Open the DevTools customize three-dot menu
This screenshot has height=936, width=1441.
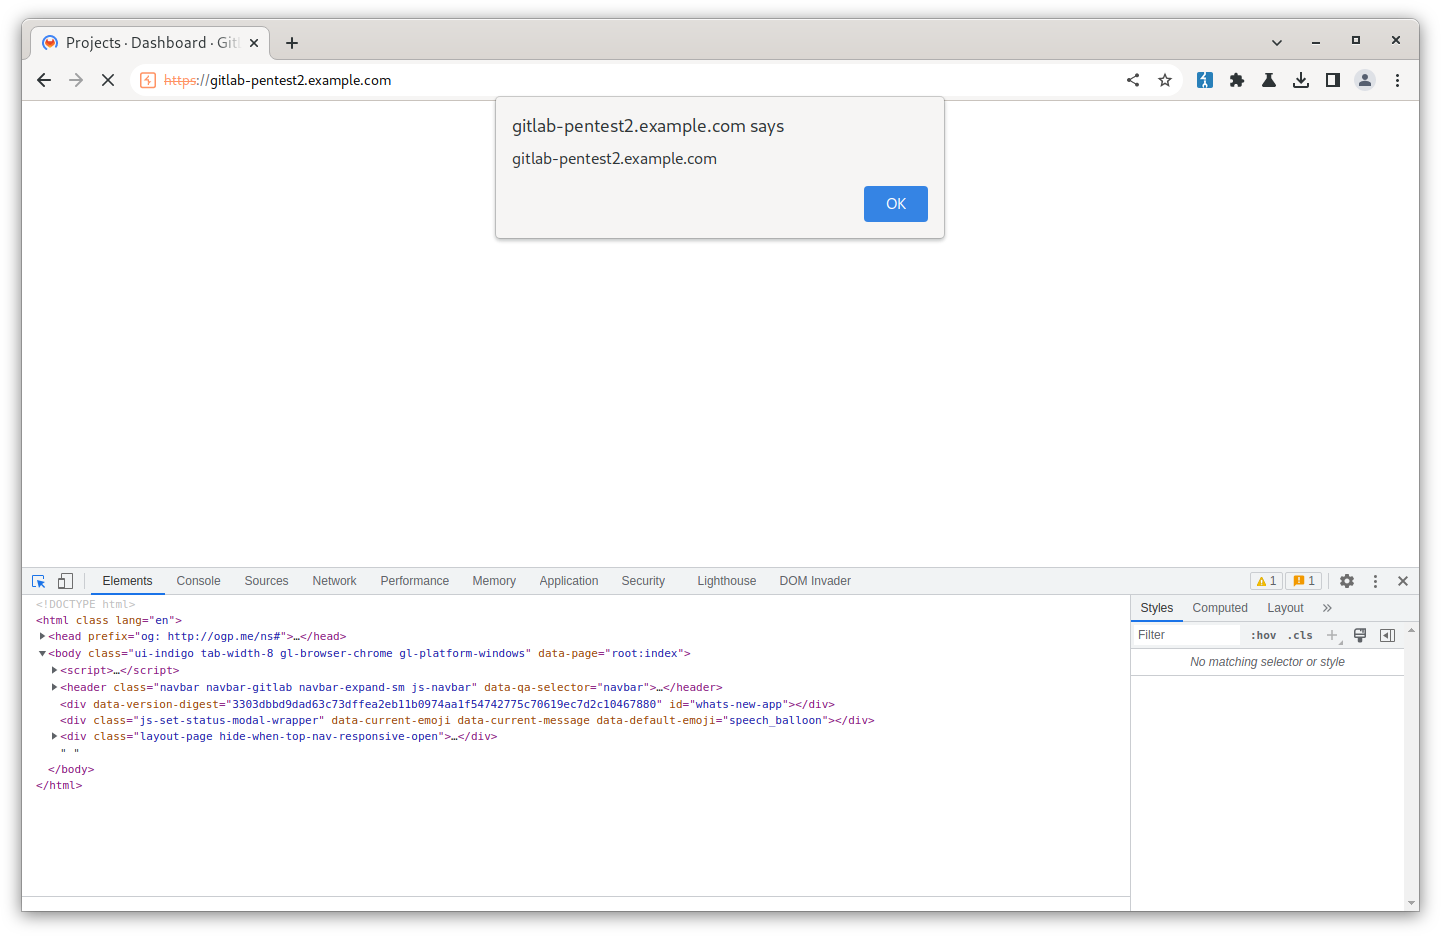[1375, 581]
